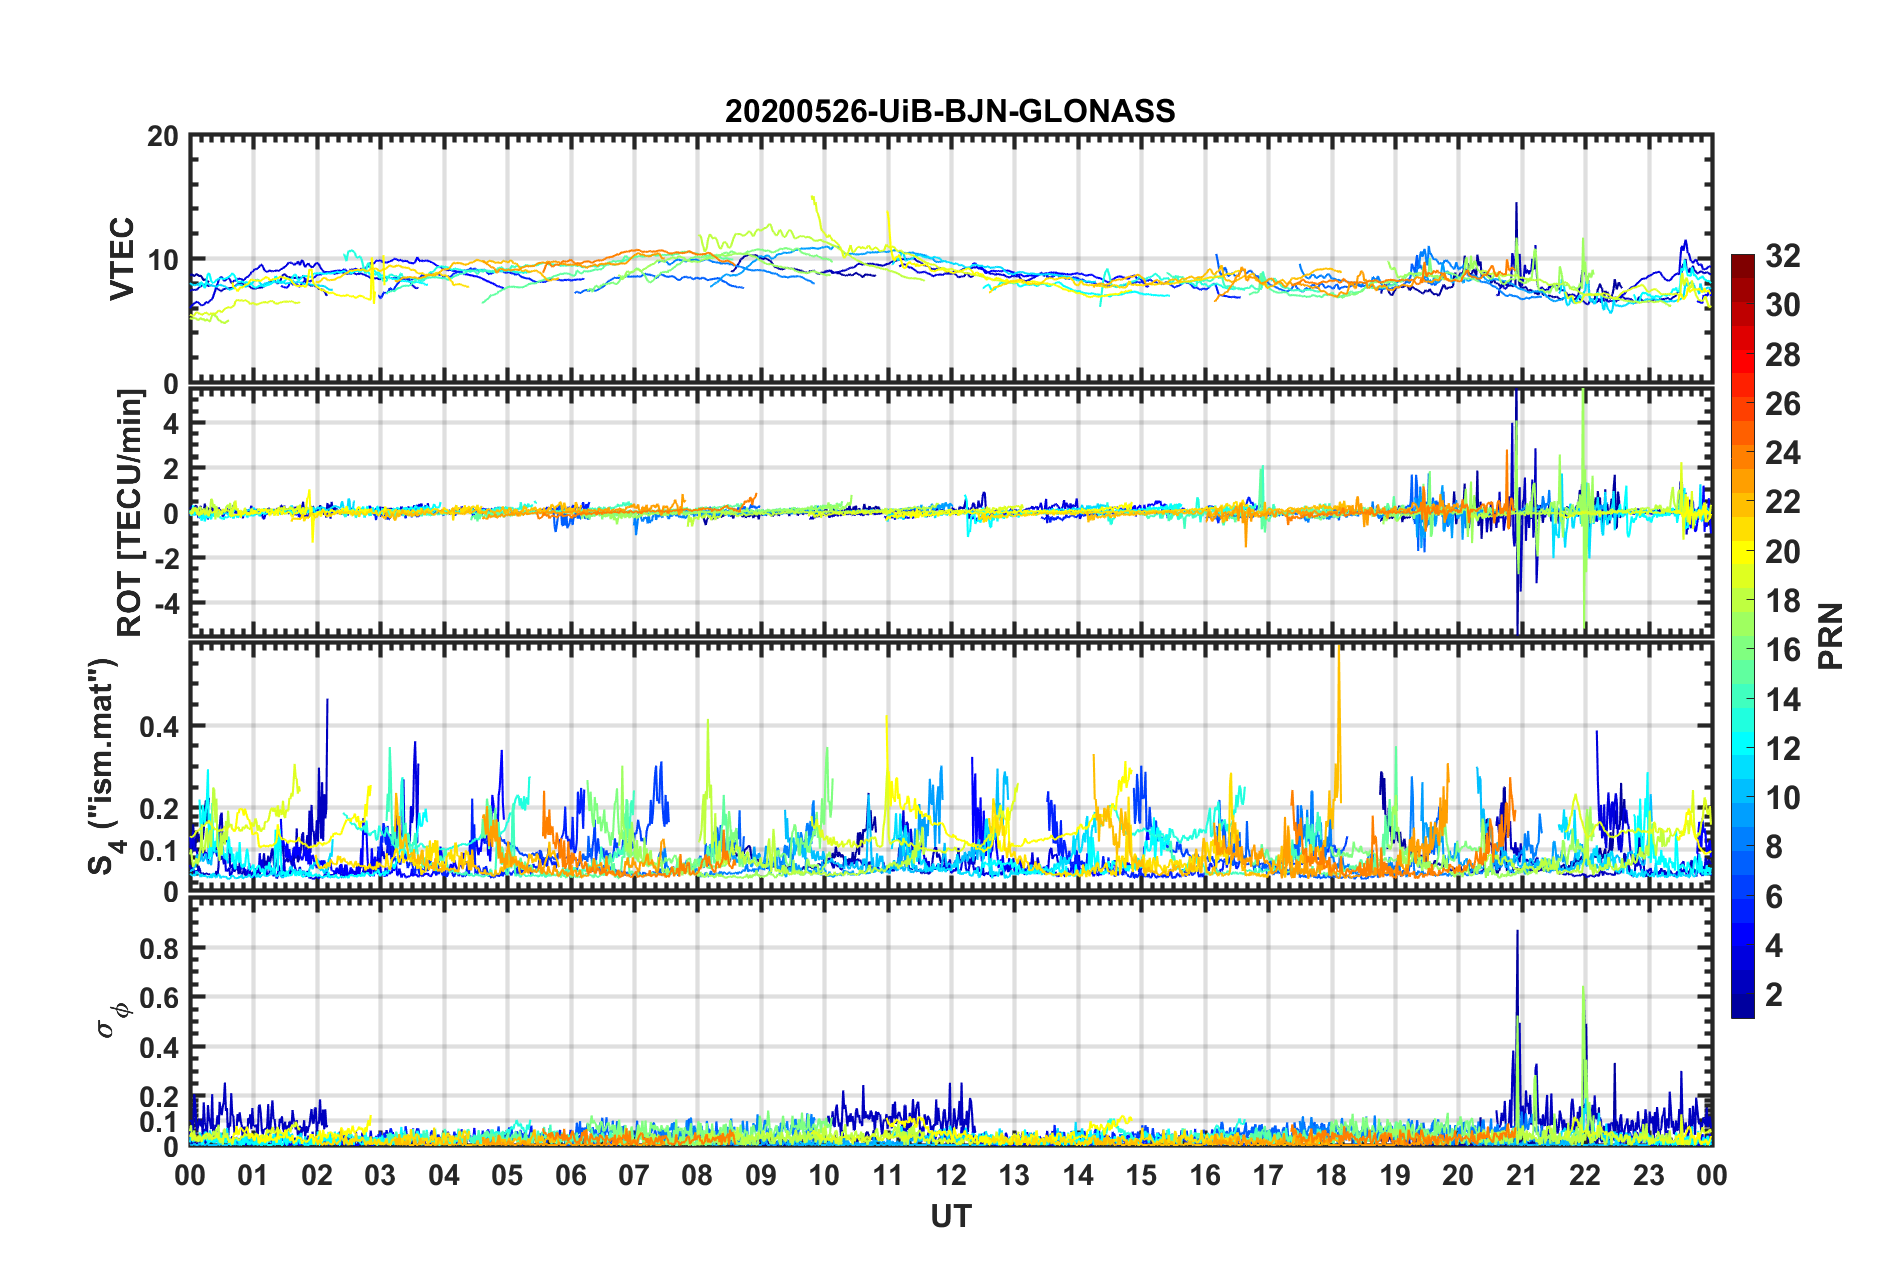Screen dimensions: 1902x1272
Task: Select colorbar tick value 32
Action: tap(1783, 256)
